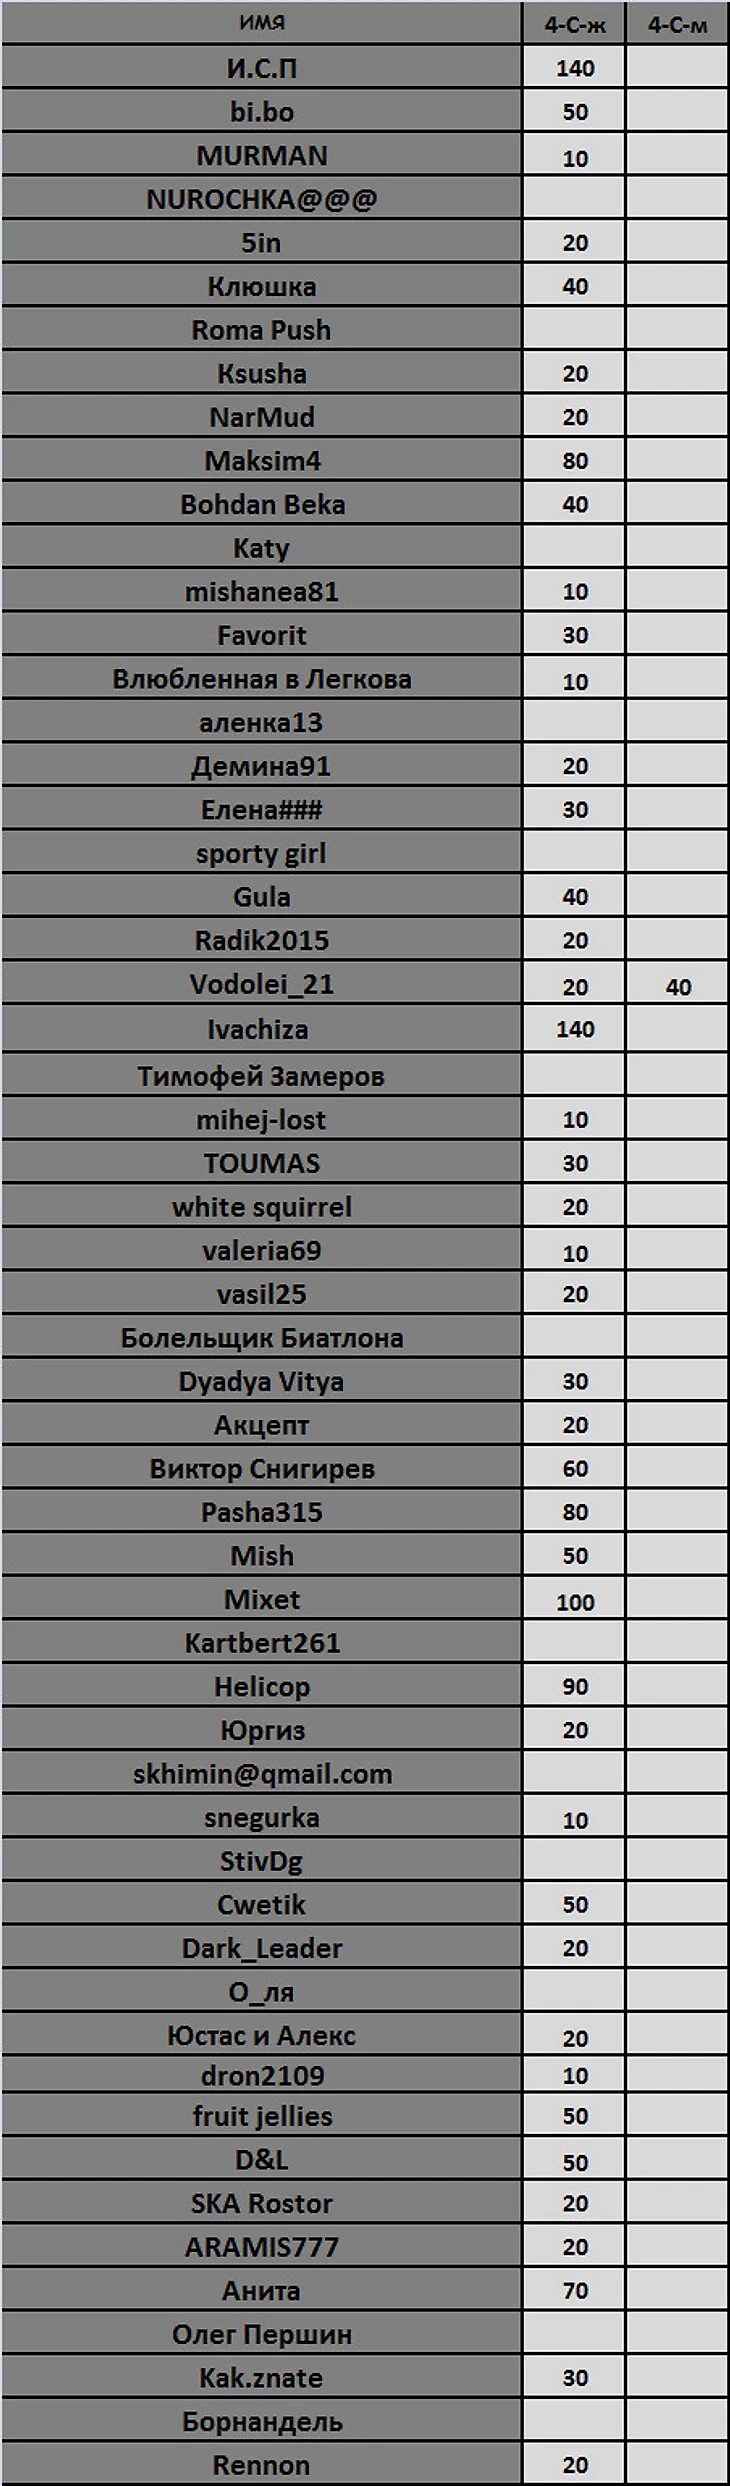Click the 'Rennon' name cell
Viewport: 730px width, 2486px height.
(261, 2465)
